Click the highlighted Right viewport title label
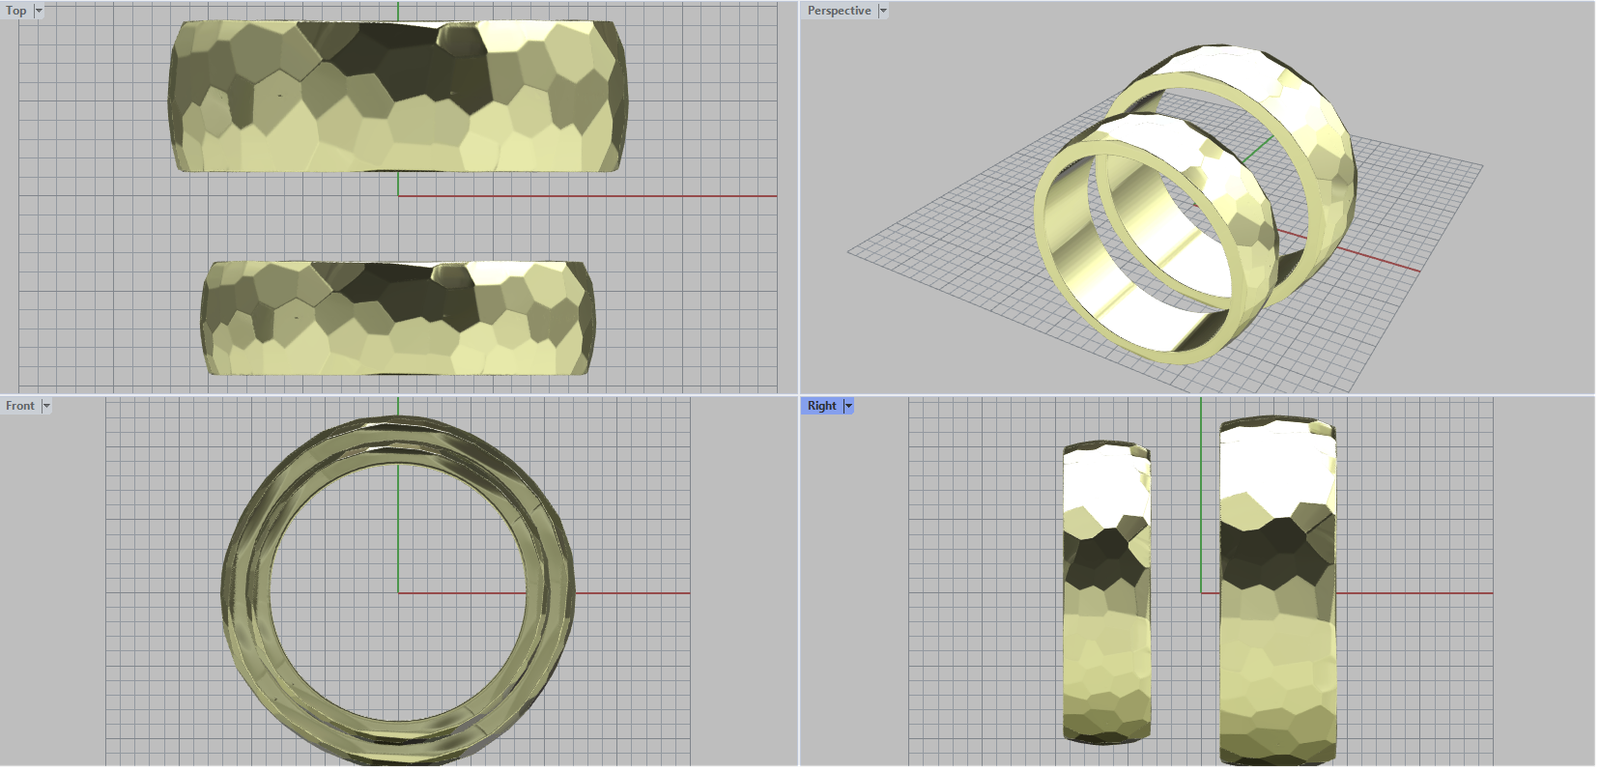 (x=821, y=406)
